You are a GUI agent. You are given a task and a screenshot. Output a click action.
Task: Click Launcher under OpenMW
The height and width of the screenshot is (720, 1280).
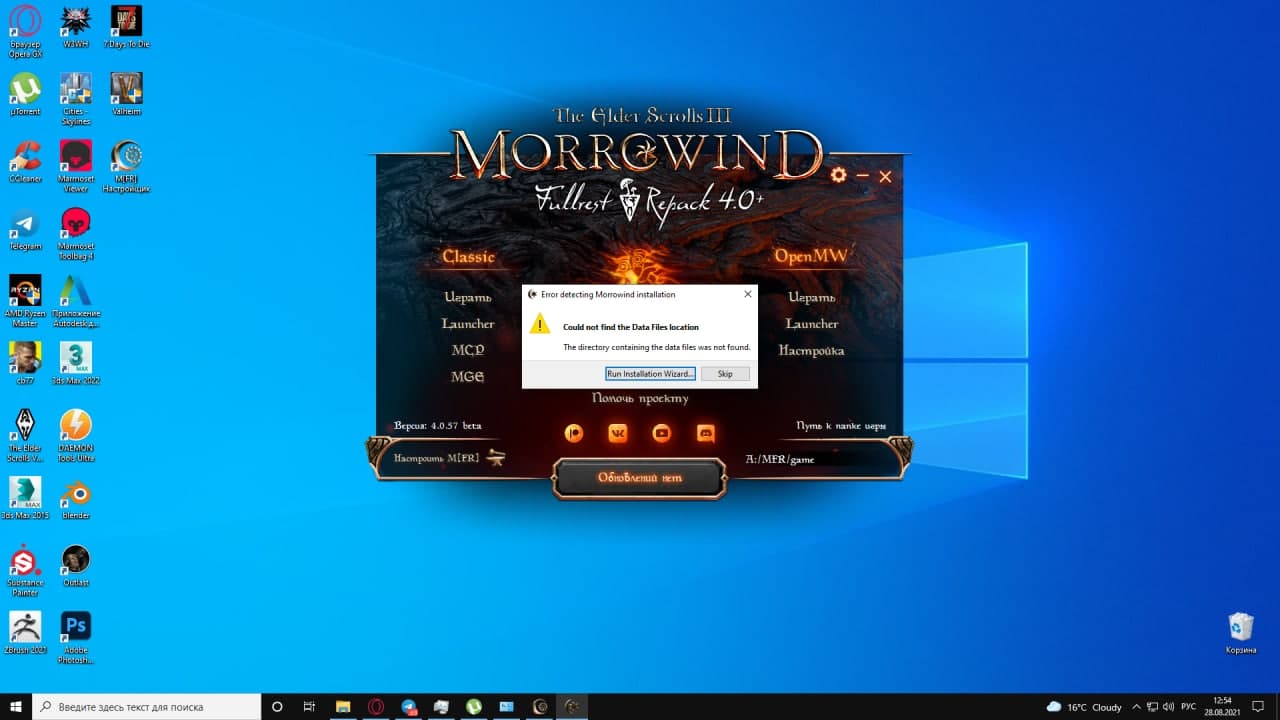point(812,324)
